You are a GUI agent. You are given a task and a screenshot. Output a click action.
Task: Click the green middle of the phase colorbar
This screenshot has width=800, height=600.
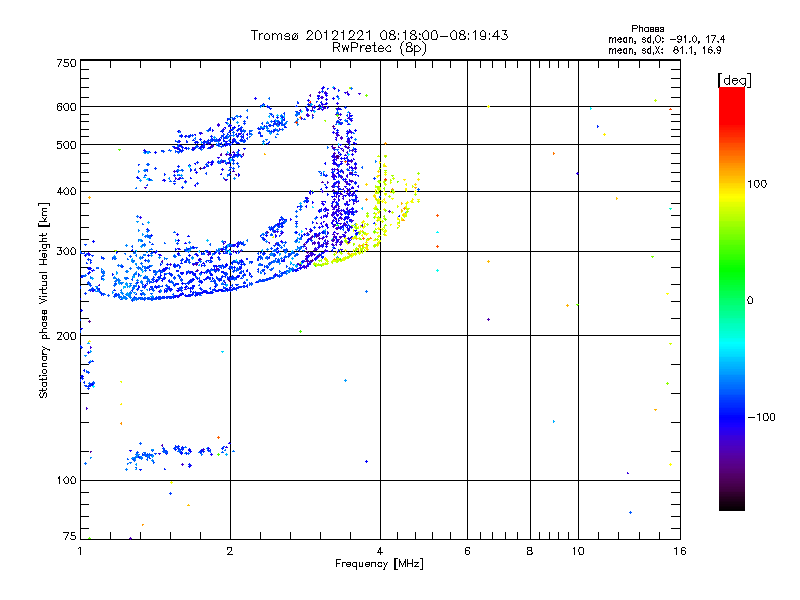coord(732,298)
